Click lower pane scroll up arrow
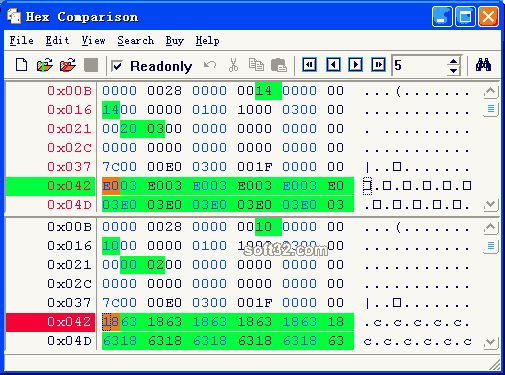This screenshot has width=505, height=375. pos(490,228)
